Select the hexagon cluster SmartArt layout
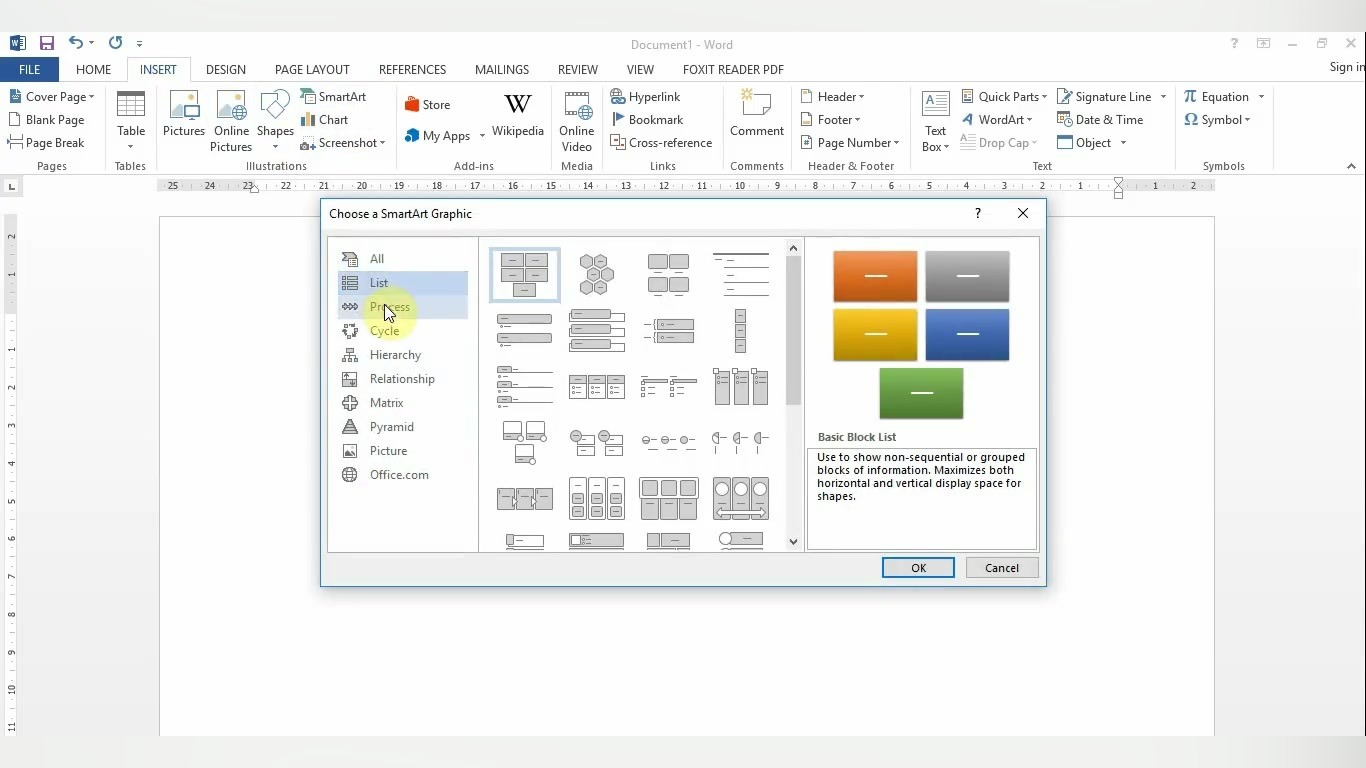This screenshot has height=768, width=1366. [596, 275]
